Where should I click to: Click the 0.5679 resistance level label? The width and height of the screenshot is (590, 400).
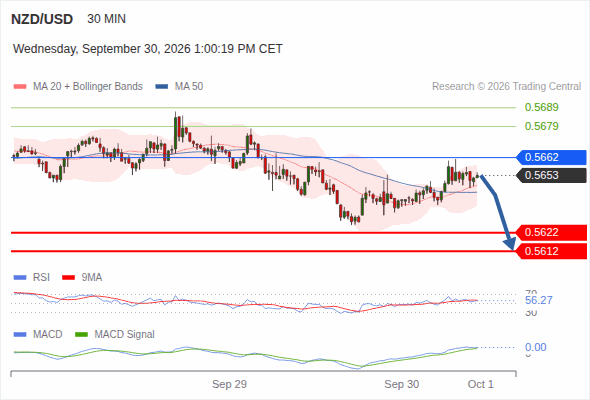click(541, 126)
